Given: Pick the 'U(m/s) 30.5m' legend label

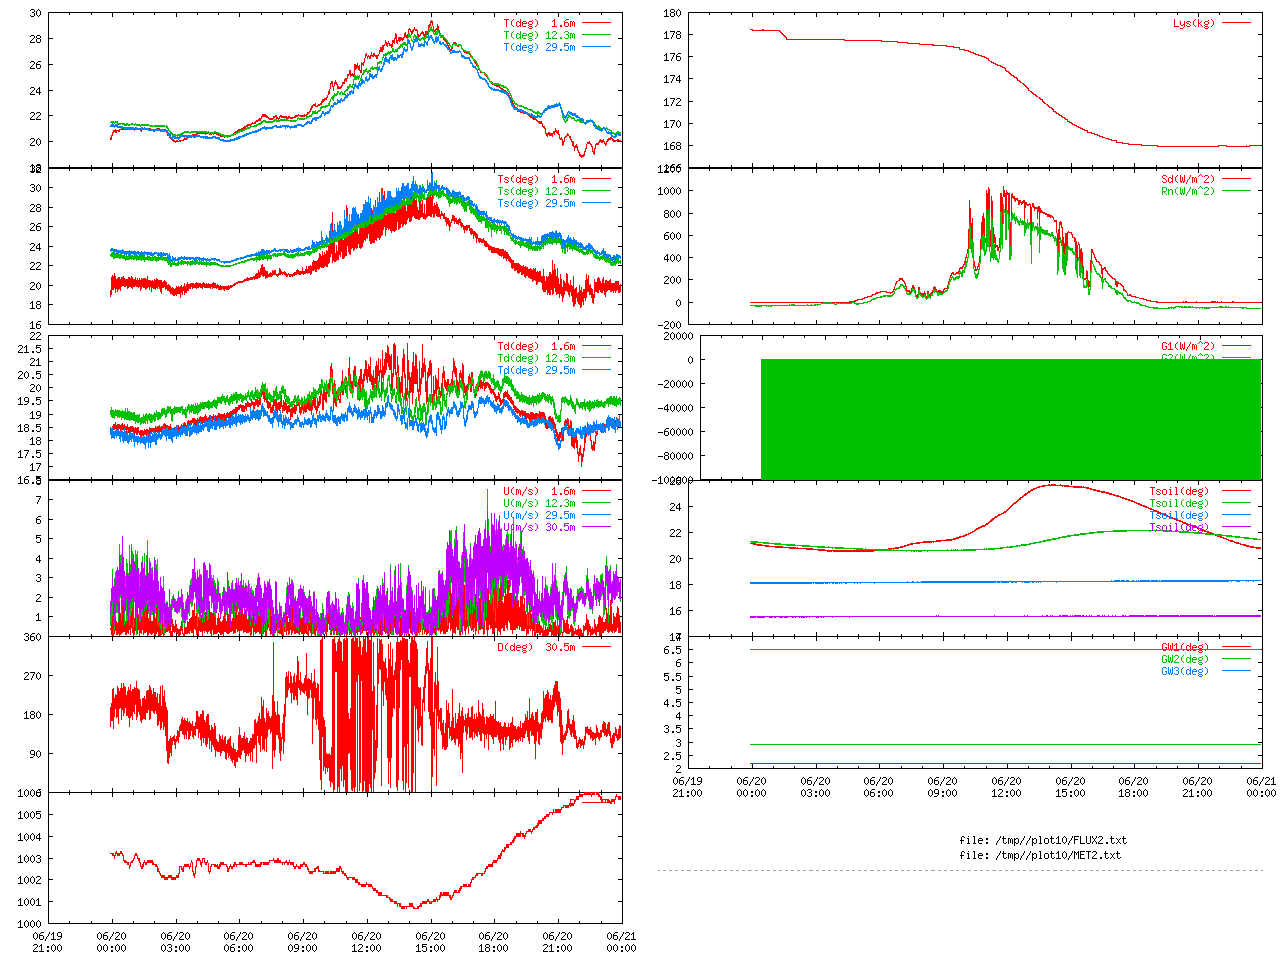Looking at the screenshot, I should point(540,527).
